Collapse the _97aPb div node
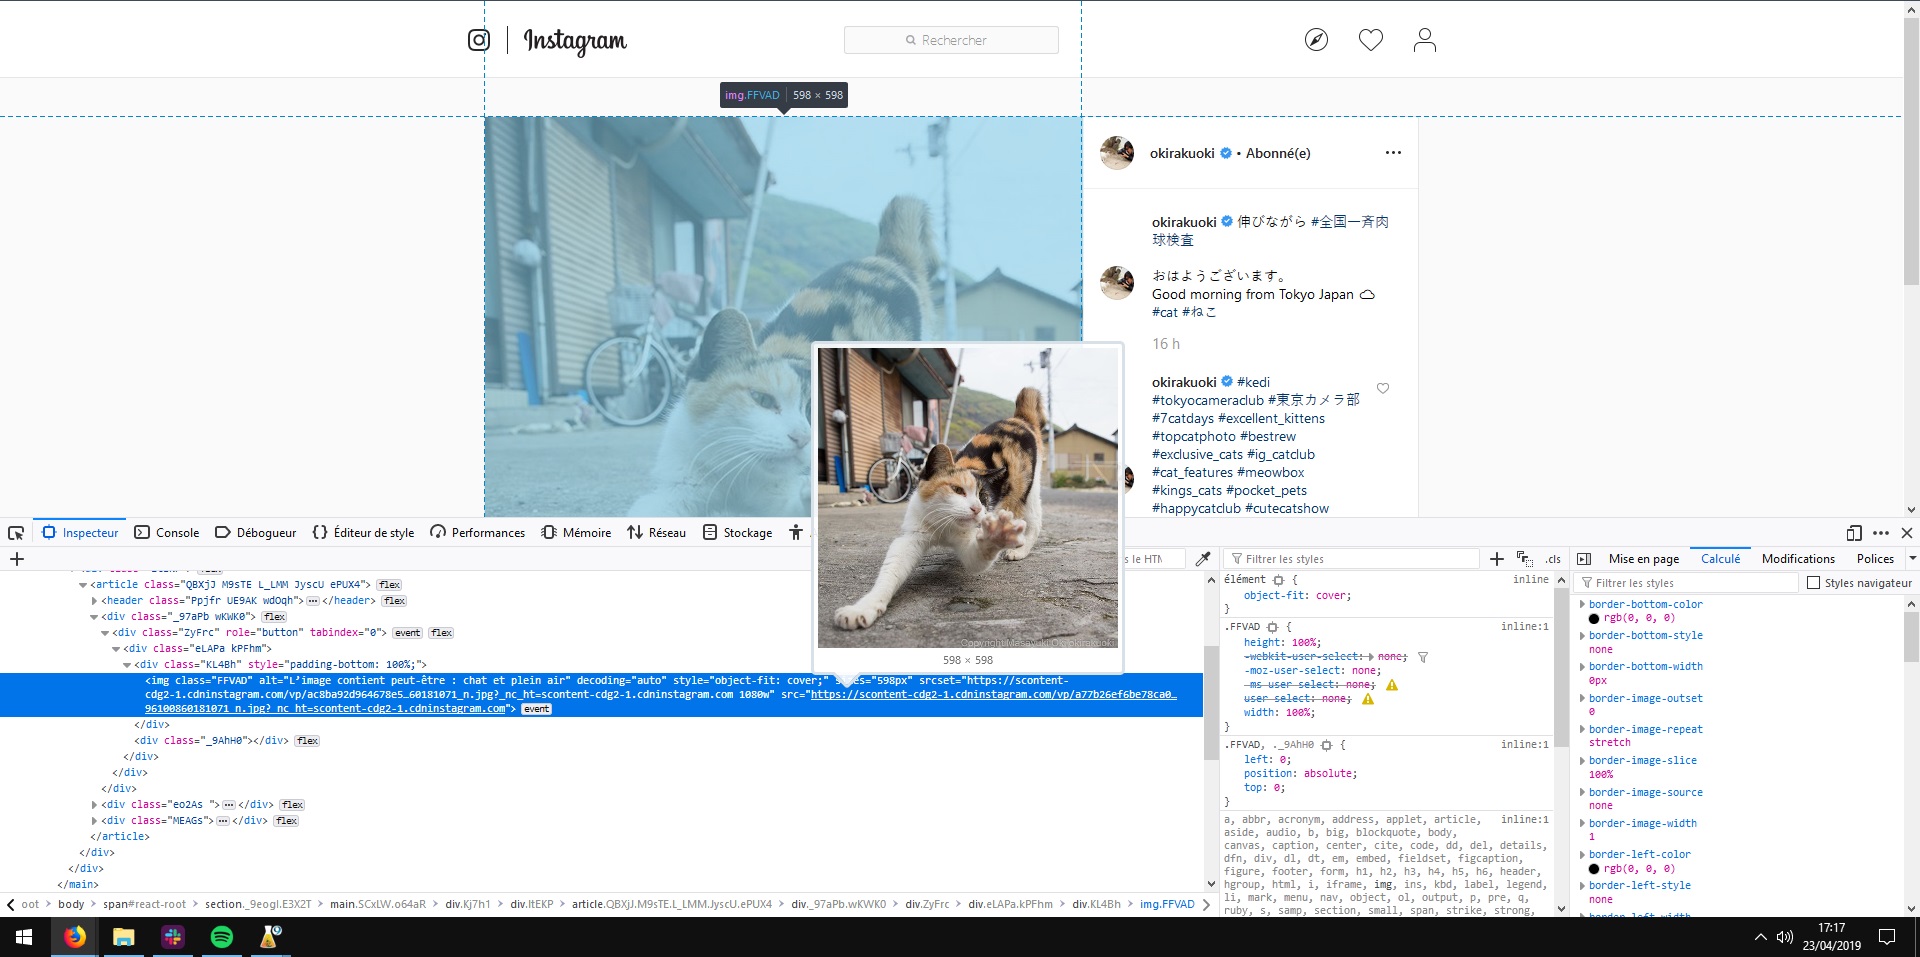Viewport: 1920px width, 957px height. (94, 617)
